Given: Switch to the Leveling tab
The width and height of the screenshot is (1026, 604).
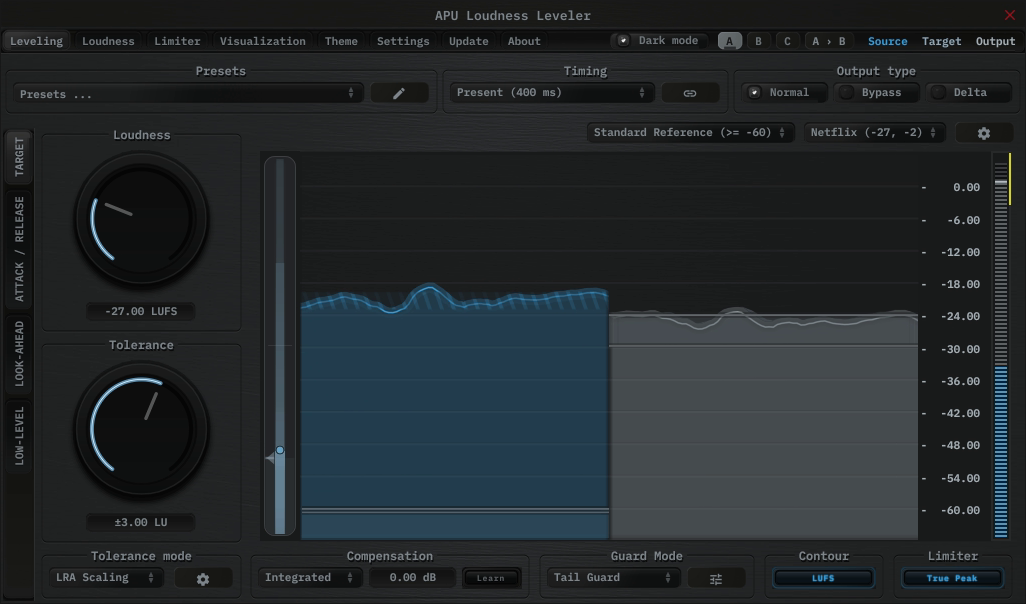Looking at the screenshot, I should (37, 41).
